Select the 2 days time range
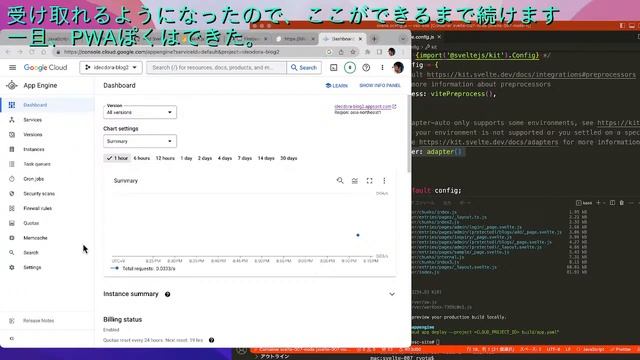The height and width of the screenshot is (360, 640). 205,158
